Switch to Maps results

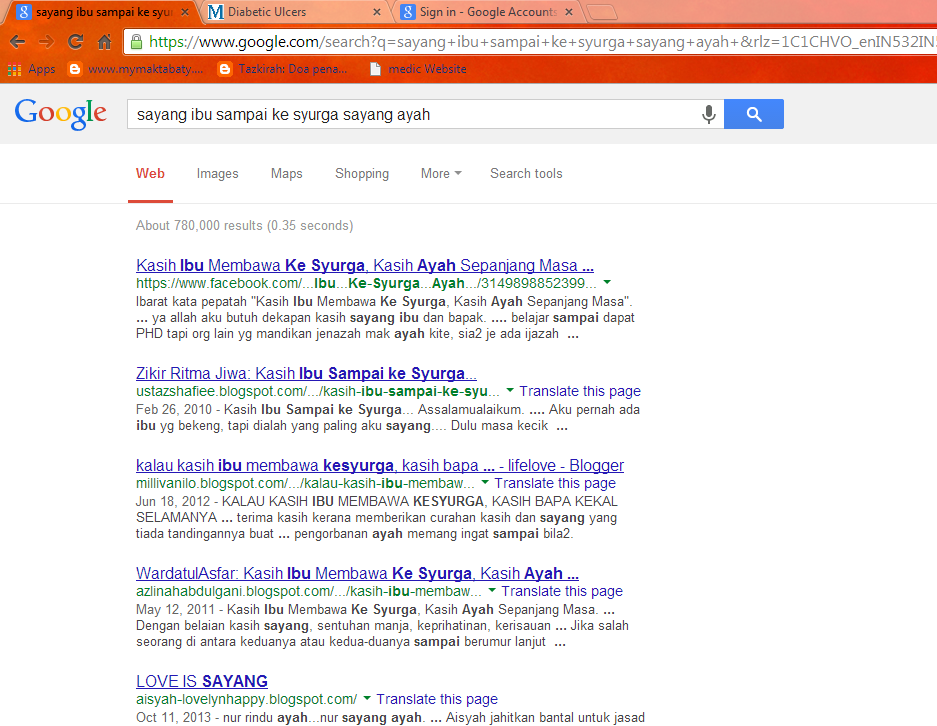click(x=287, y=173)
